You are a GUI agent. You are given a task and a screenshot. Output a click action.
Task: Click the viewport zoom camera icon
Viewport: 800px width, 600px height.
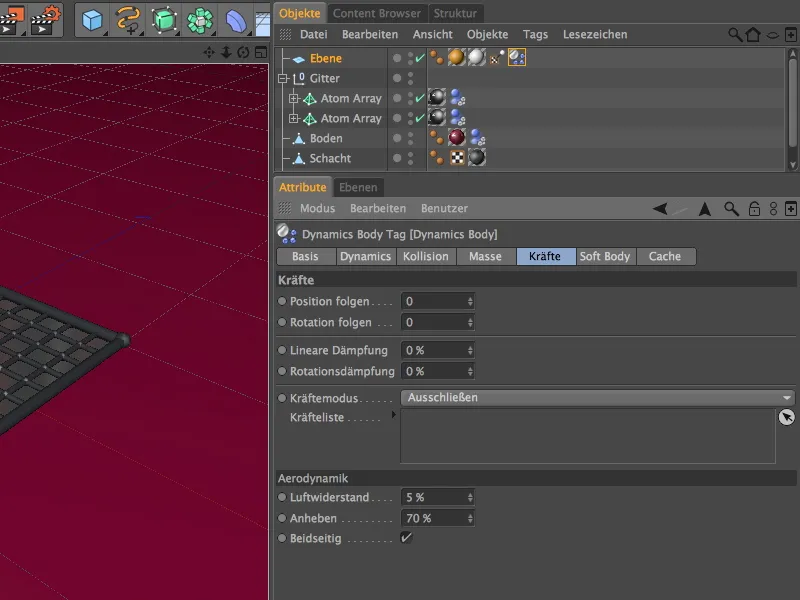pyautogui.click(x=226, y=52)
